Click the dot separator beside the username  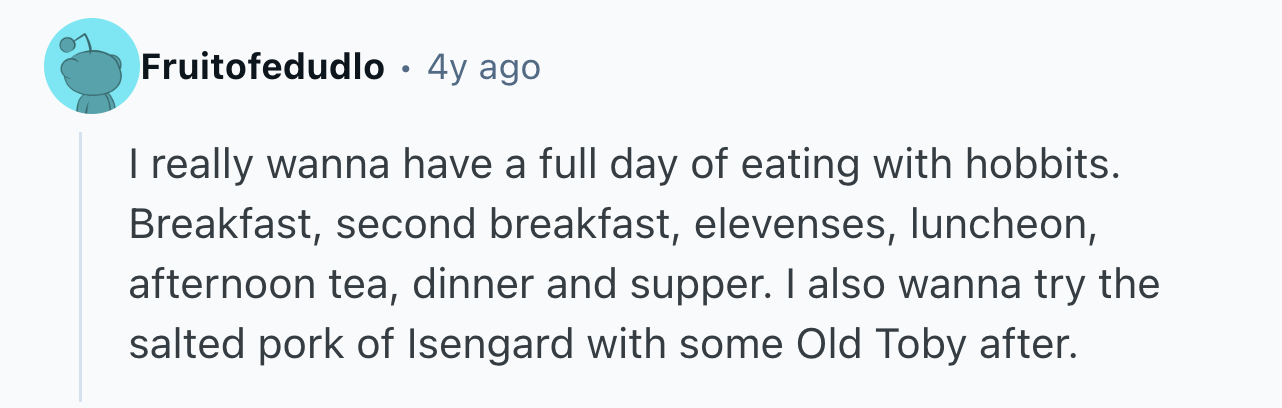tap(406, 70)
